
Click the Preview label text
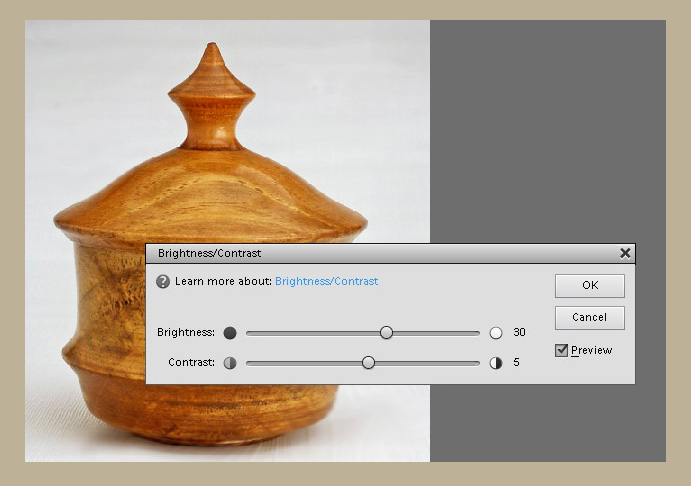(592, 351)
